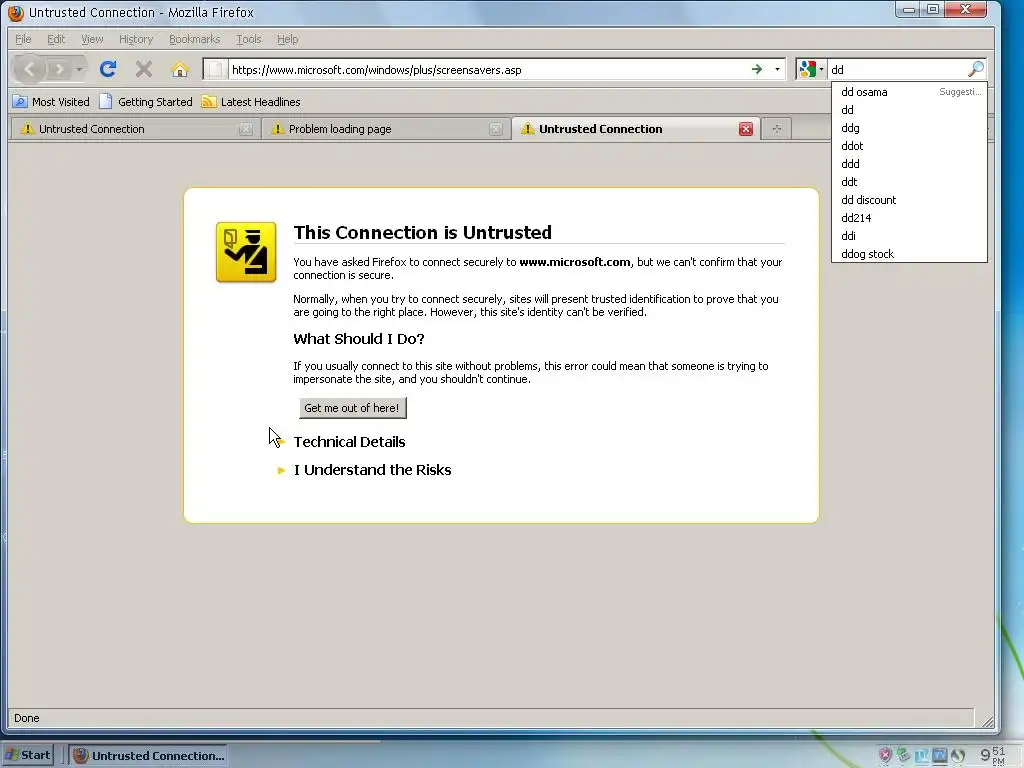Click the network monitor tray icon
This screenshot has height=768, width=1024.
(940, 756)
